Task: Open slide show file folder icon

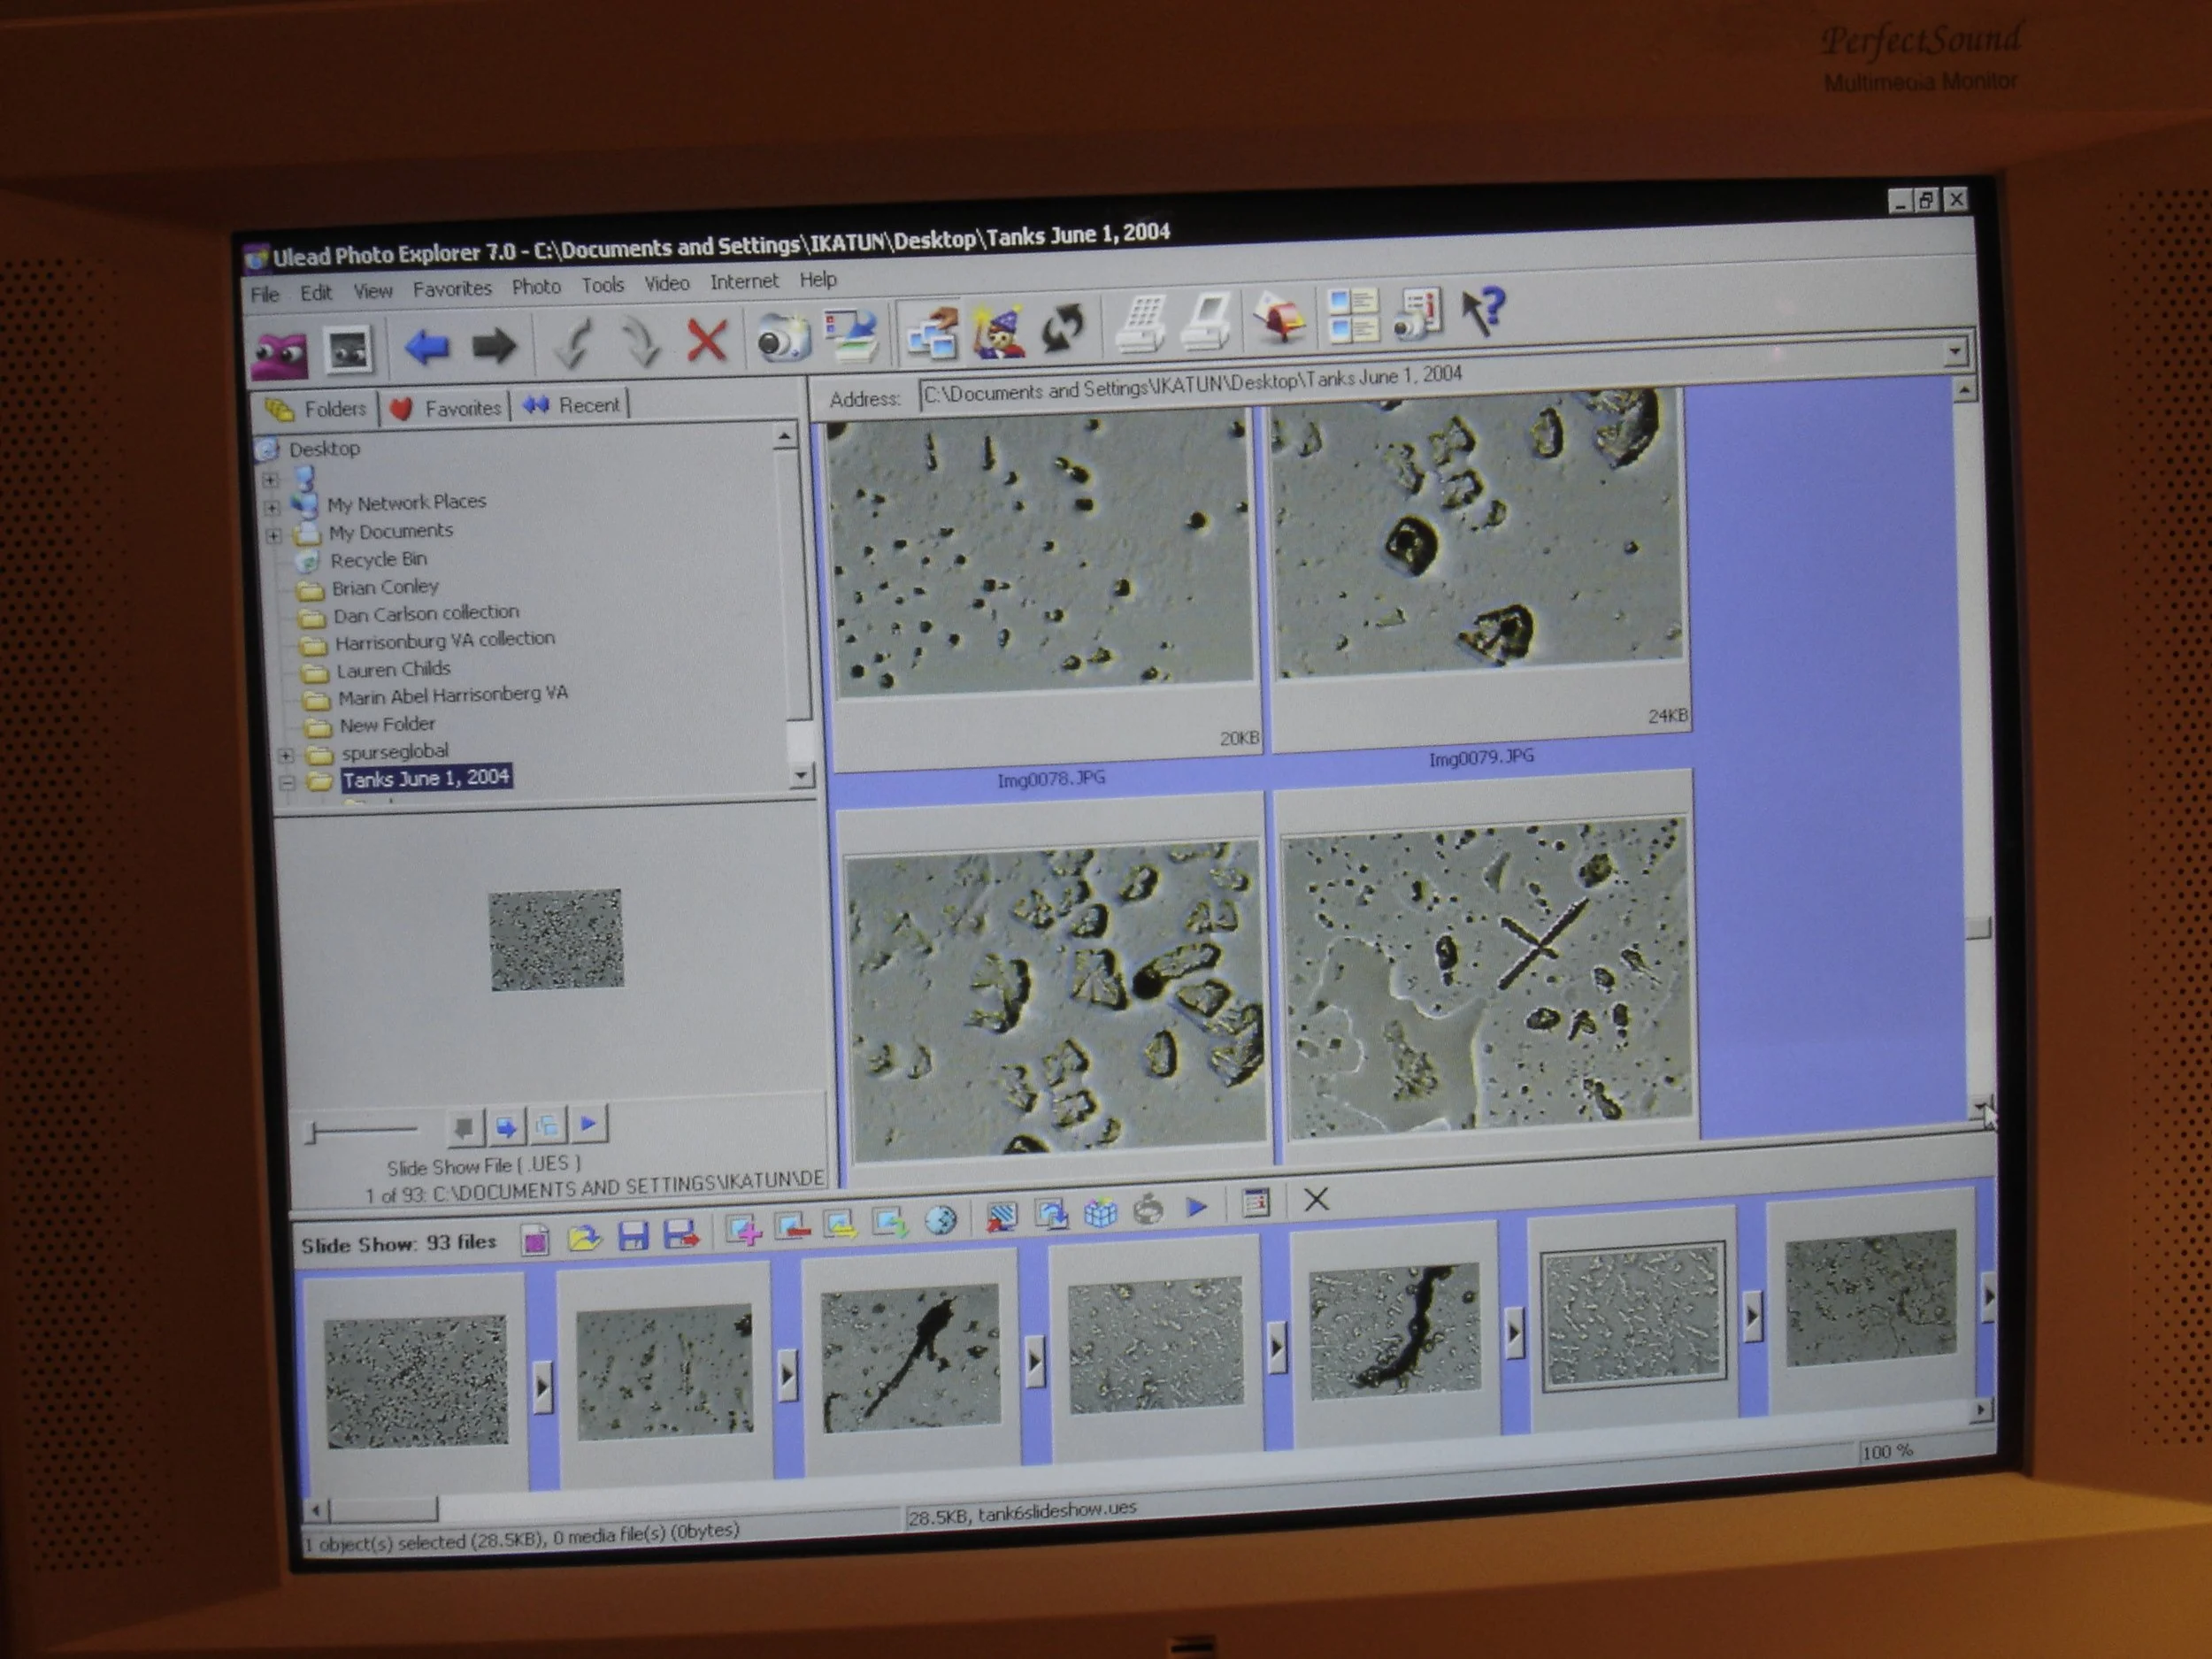Action: [584, 1239]
